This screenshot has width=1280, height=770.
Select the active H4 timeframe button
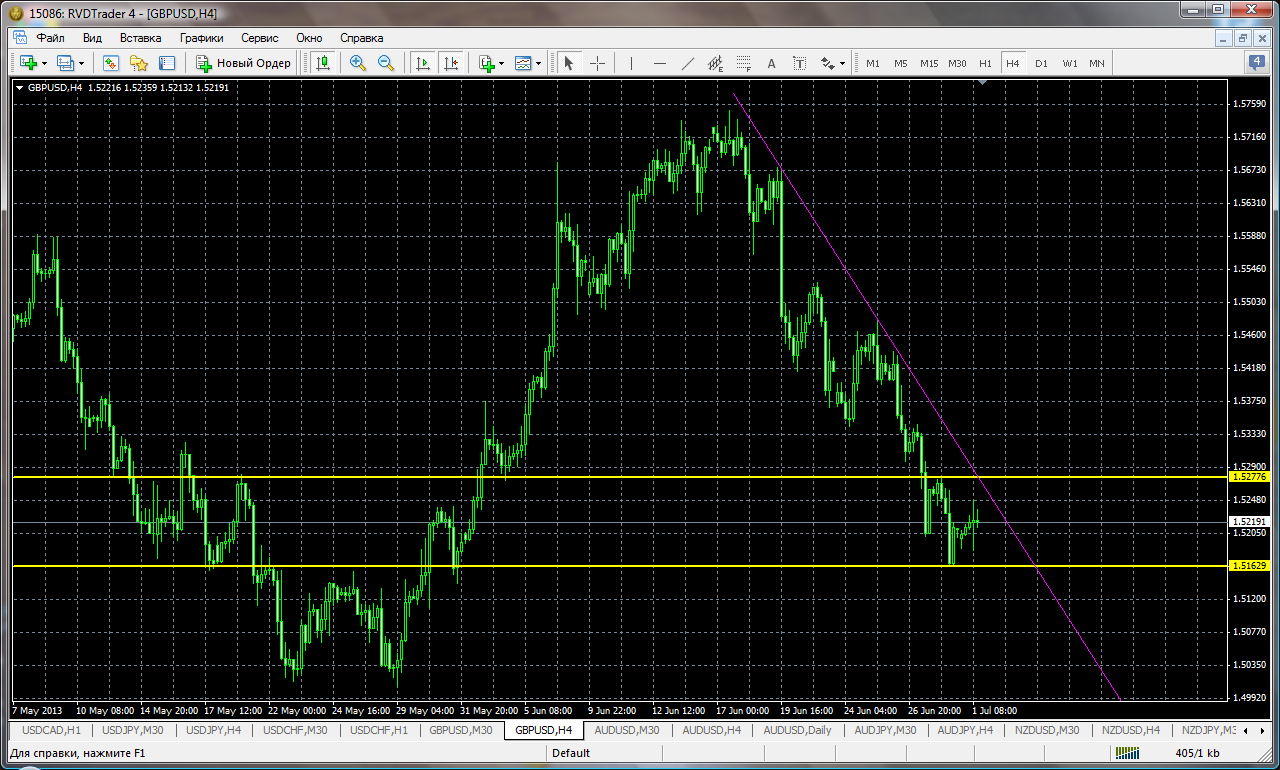(x=1013, y=63)
